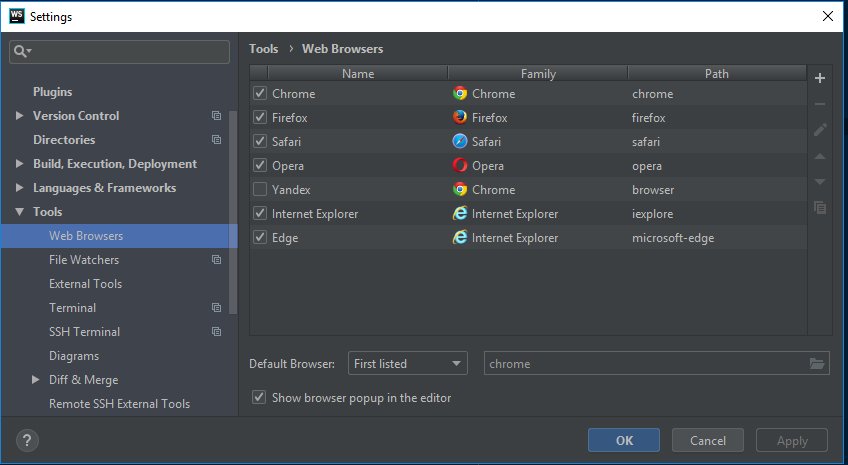Click the move down arrow icon

pyautogui.click(x=820, y=182)
